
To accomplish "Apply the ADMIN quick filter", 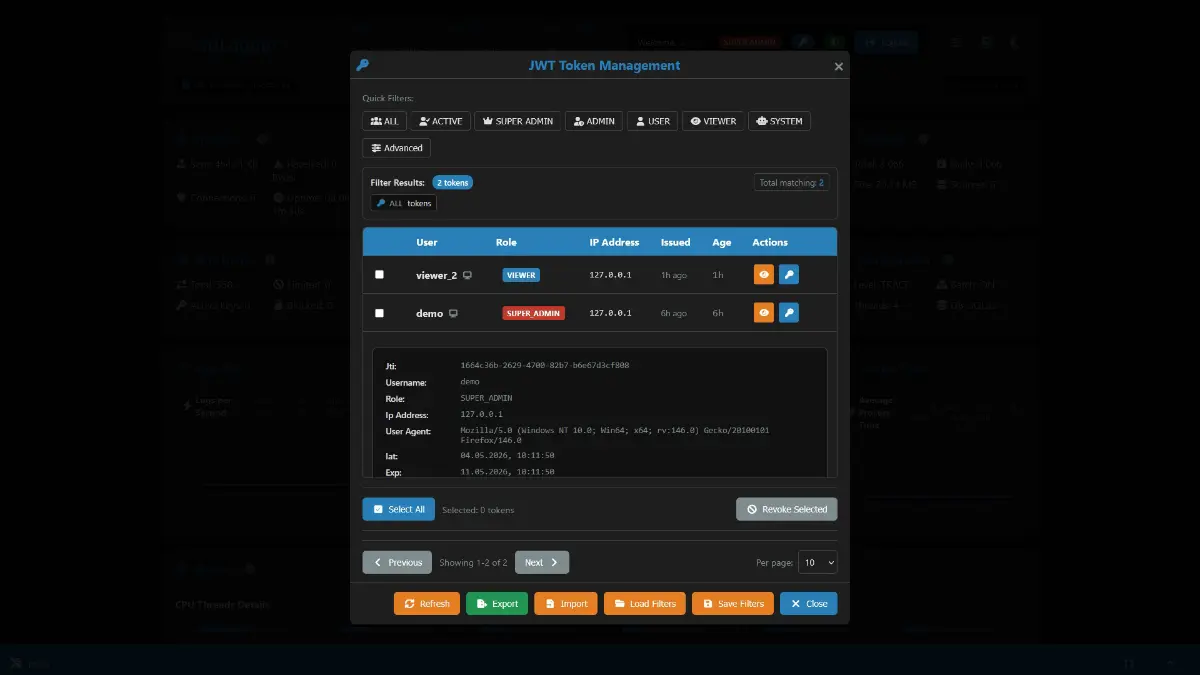I will pyautogui.click(x=594, y=121).
